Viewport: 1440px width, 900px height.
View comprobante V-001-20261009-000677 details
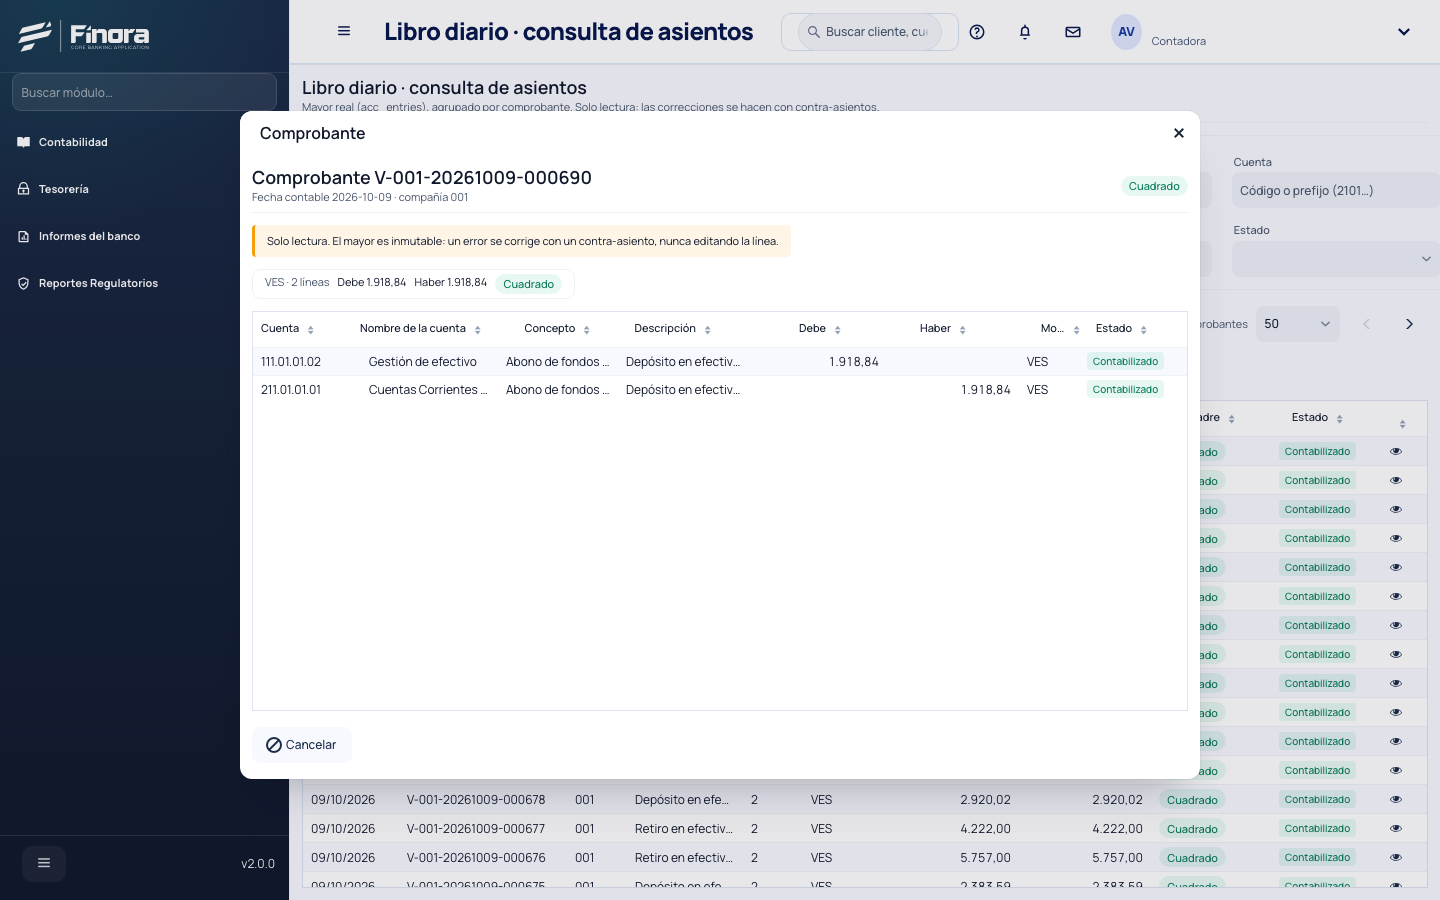click(1396, 829)
